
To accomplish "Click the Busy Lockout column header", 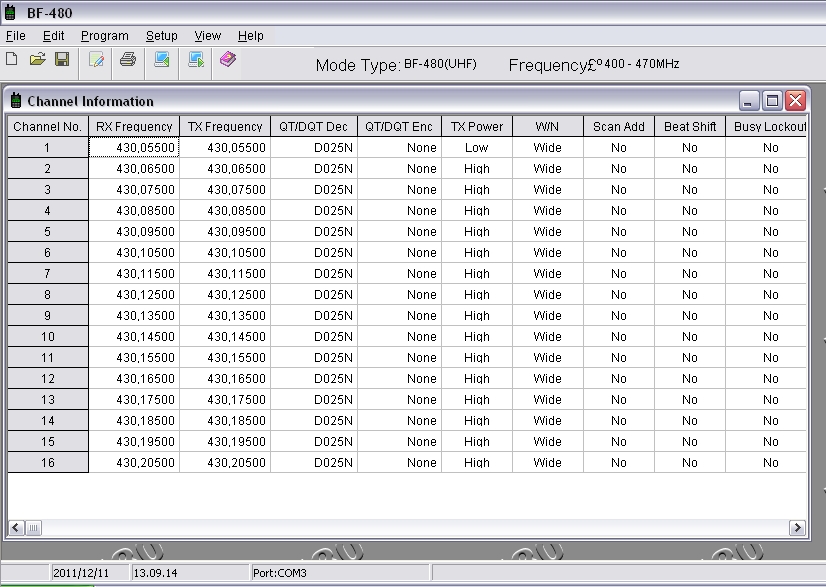I will pos(766,126).
